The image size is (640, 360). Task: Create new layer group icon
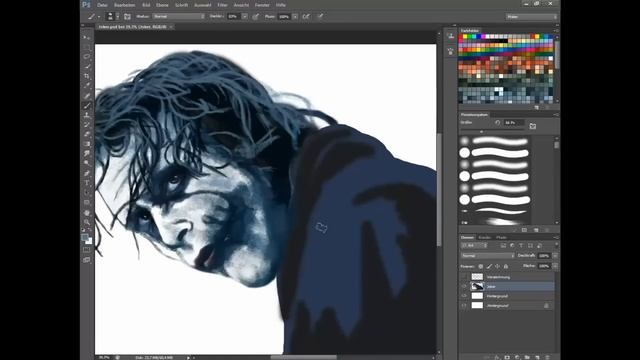pos(527,357)
